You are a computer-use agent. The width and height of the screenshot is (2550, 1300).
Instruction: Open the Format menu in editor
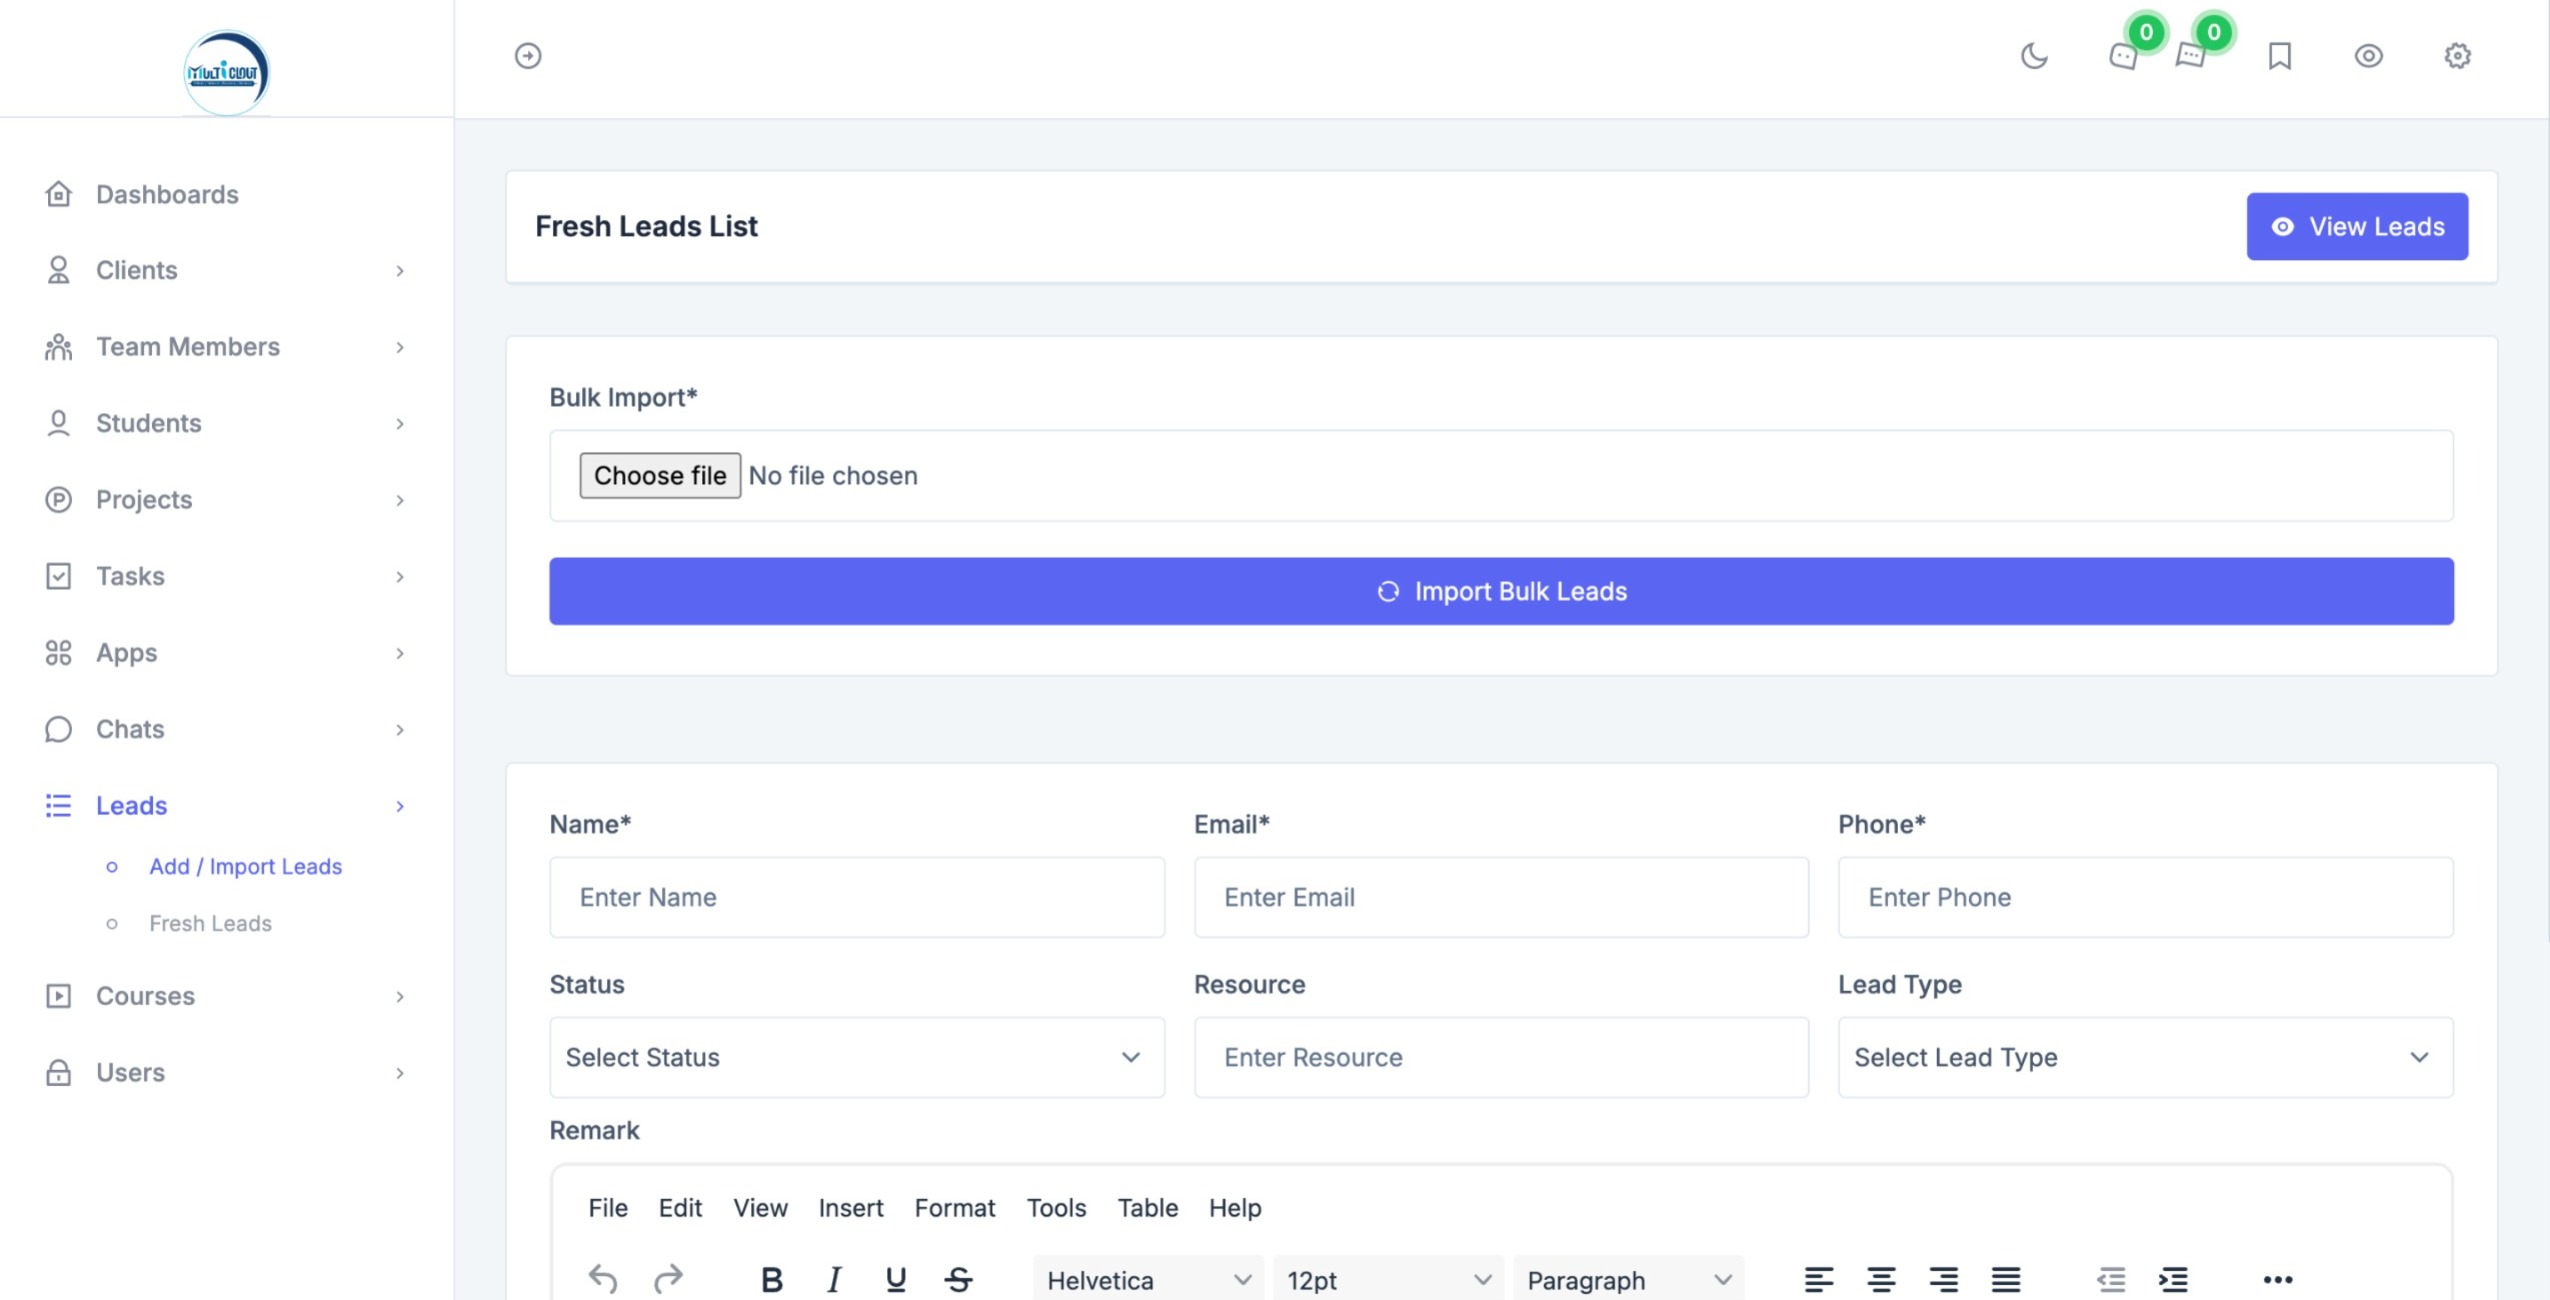tap(954, 1208)
